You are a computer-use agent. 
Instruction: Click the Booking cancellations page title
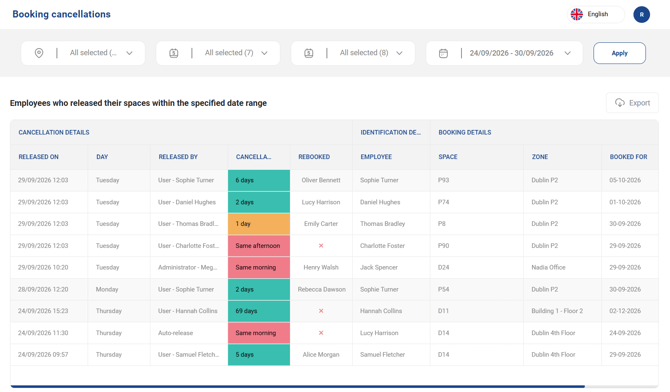tap(62, 14)
